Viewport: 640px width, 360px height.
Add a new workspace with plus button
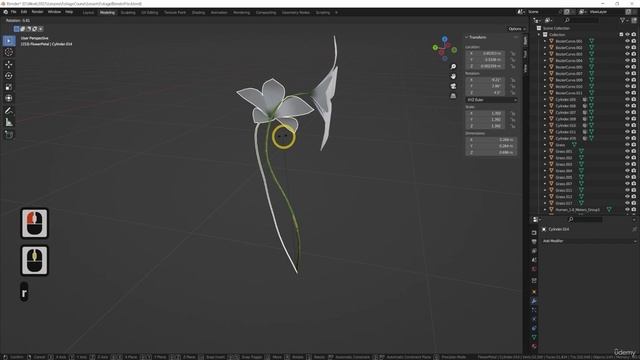tap(336, 13)
